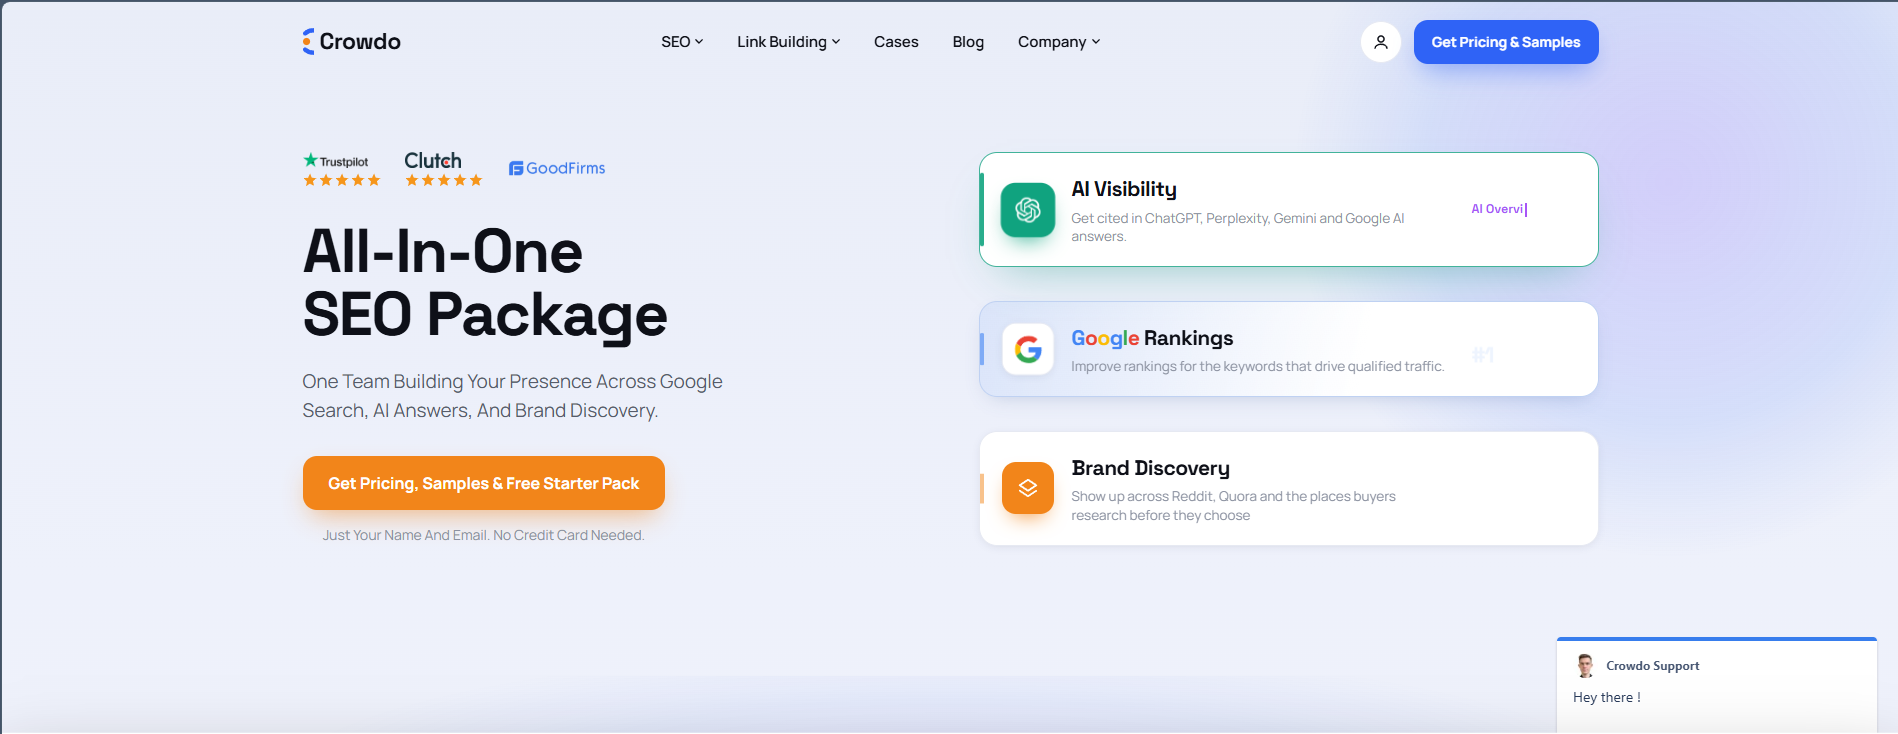1898x734 pixels.
Task: Click the ChatGPT icon in AI Visibility card
Action: click(1027, 210)
